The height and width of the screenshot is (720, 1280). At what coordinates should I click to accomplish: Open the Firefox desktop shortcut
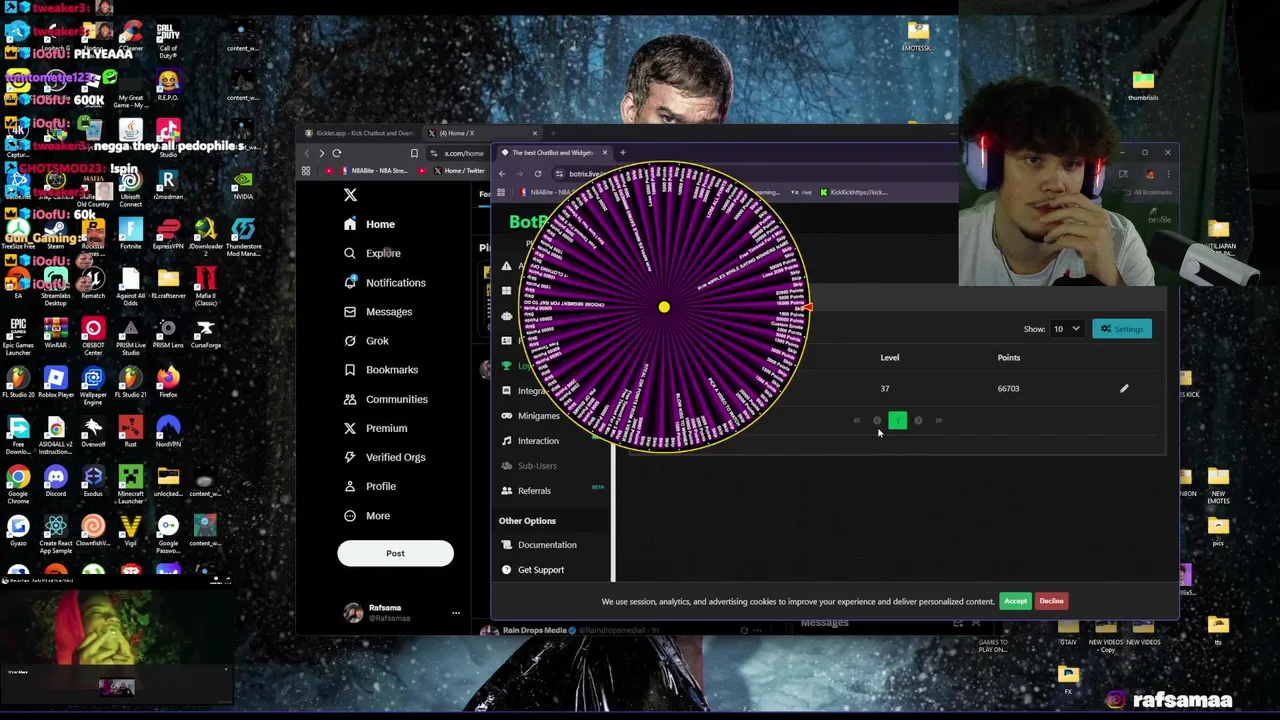pos(168,381)
